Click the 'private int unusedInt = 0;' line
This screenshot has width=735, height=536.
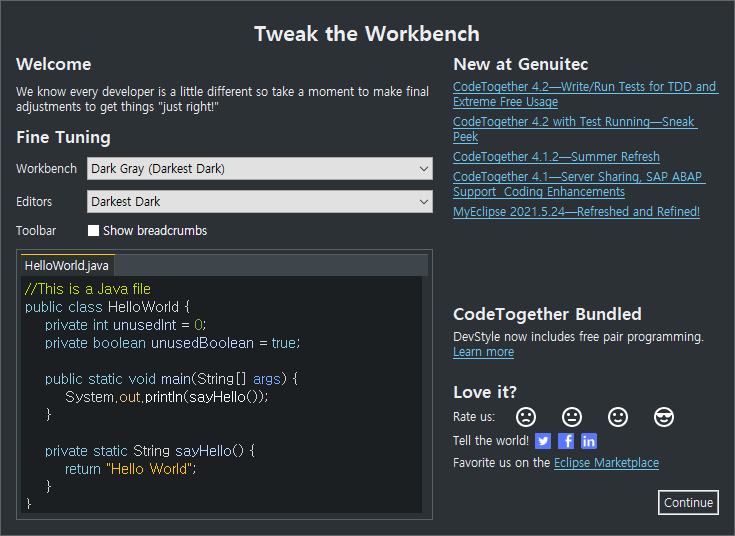[126, 325]
